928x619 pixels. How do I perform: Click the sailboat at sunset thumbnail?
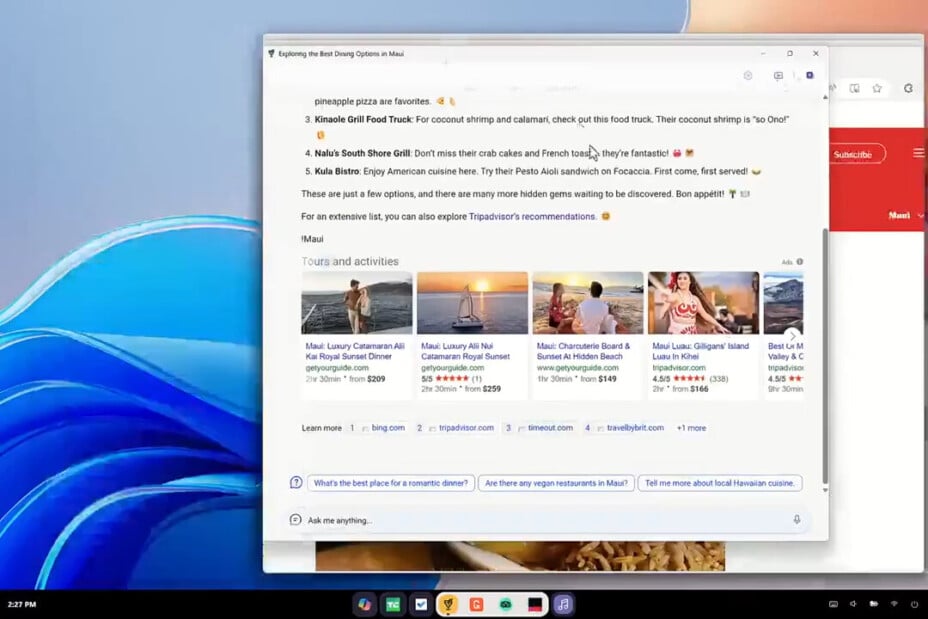(x=472, y=303)
